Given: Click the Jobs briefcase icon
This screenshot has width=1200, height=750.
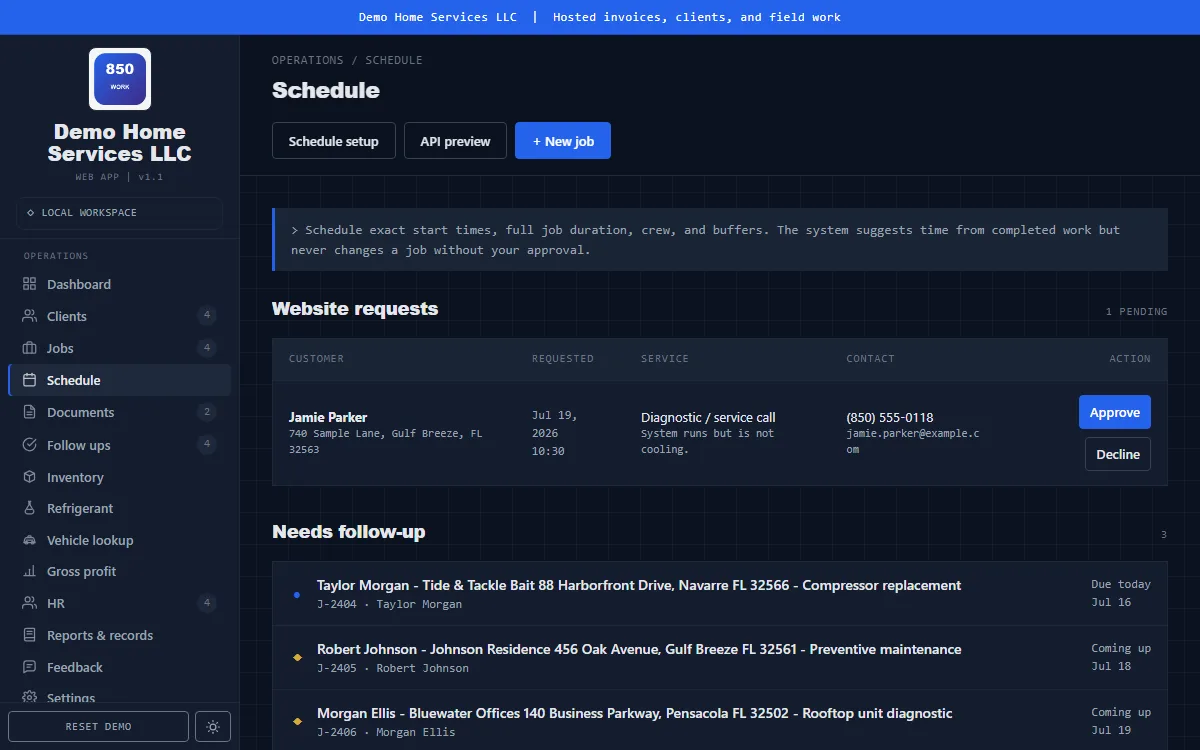Looking at the screenshot, I should [x=29, y=348].
